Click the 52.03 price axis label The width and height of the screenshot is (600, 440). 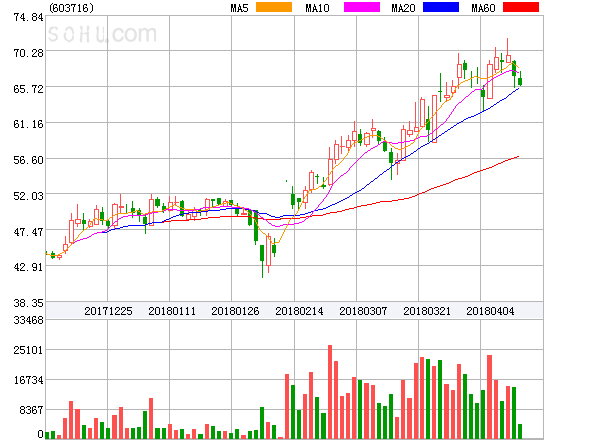tap(28, 196)
